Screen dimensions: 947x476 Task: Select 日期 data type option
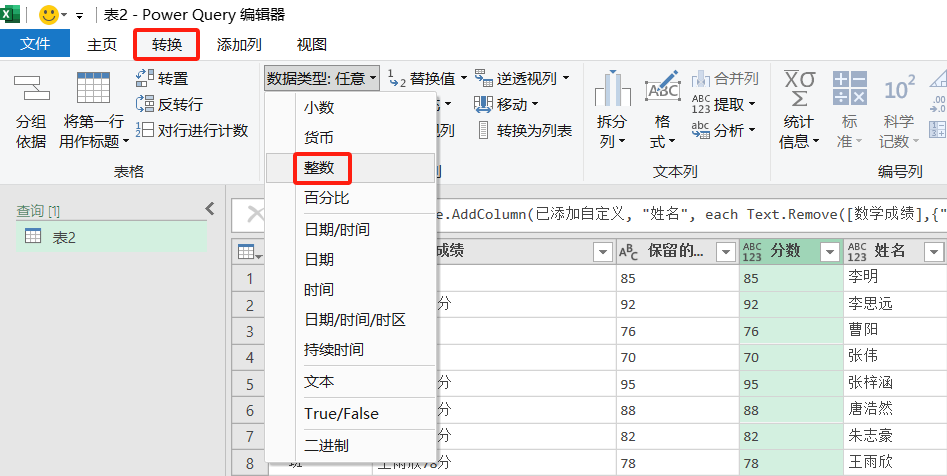[350, 260]
